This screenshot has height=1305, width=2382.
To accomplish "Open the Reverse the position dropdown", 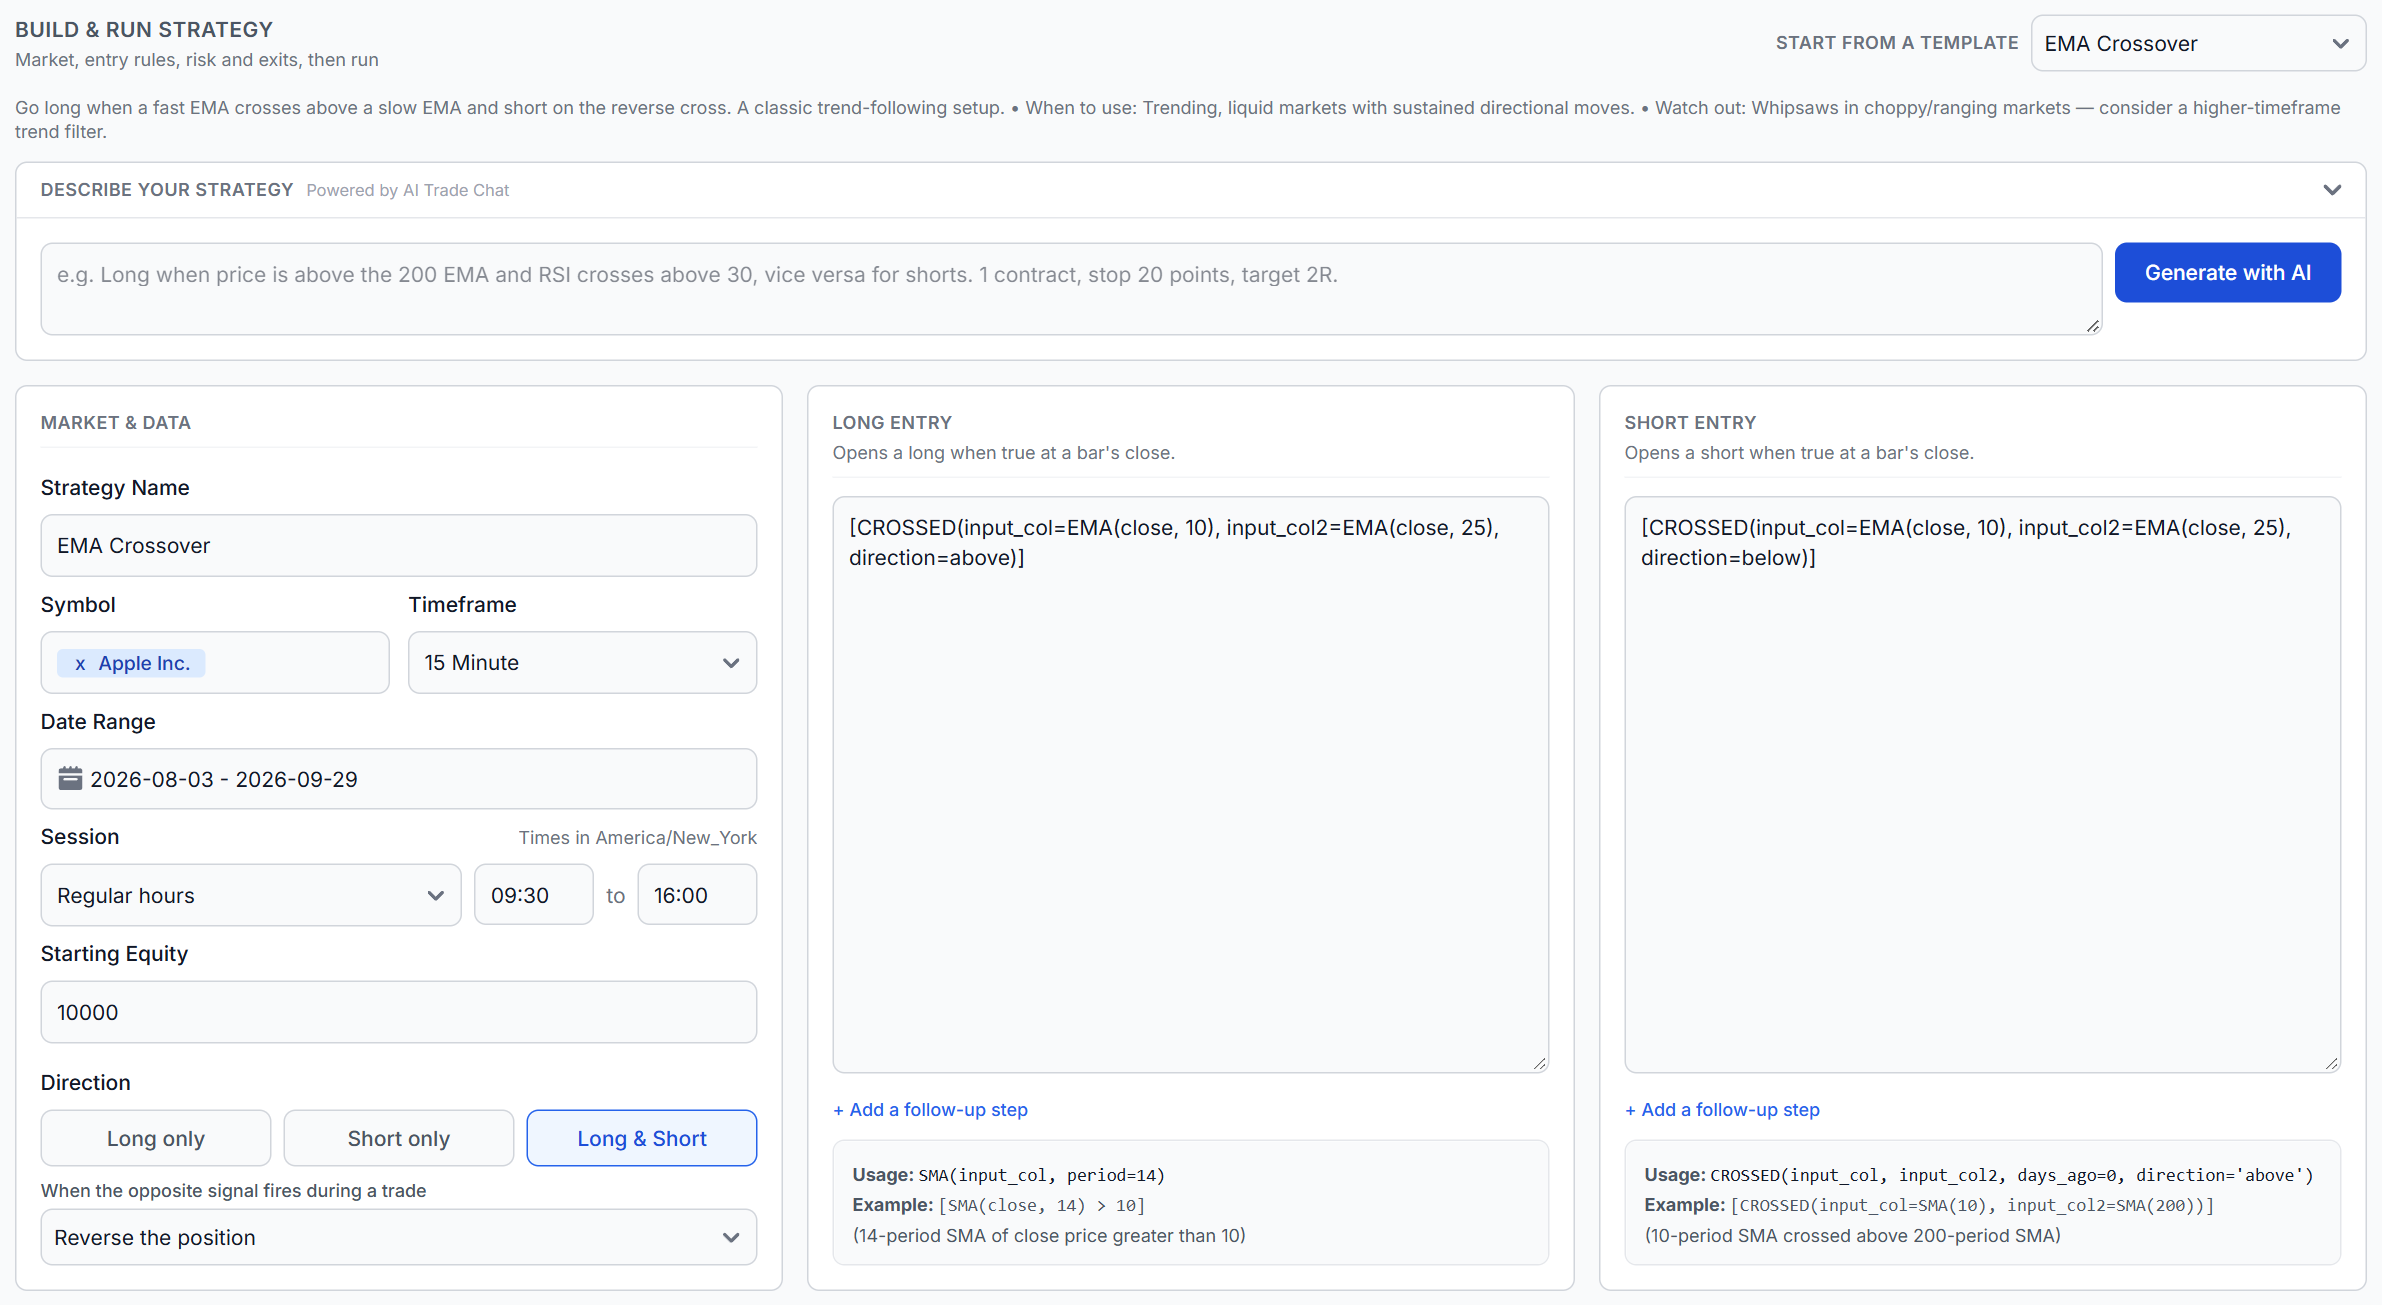I will (398, 1237).
